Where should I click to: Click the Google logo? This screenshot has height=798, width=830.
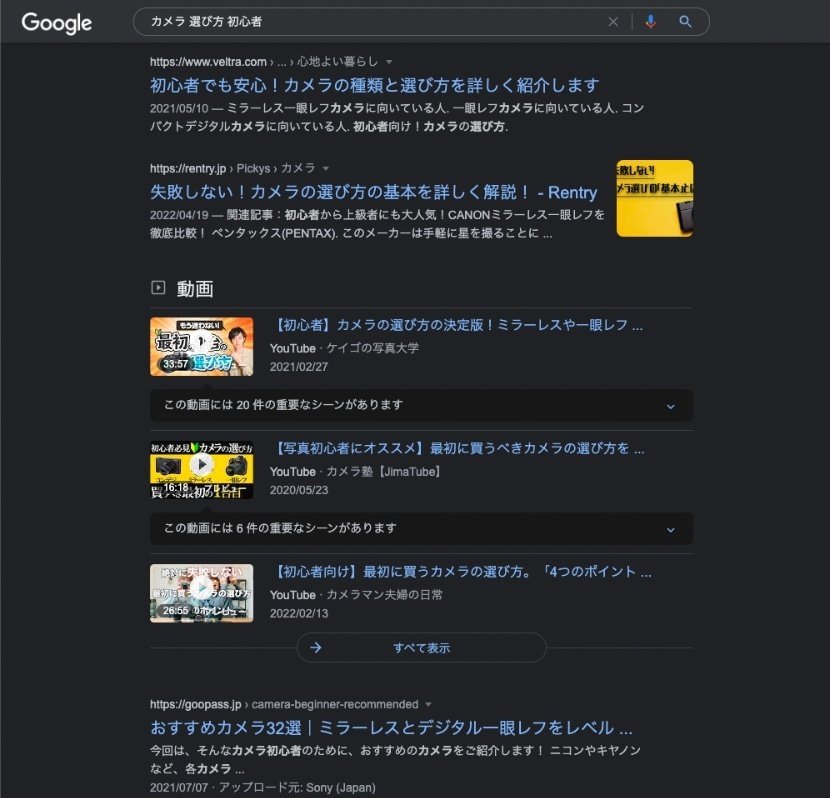56,22
